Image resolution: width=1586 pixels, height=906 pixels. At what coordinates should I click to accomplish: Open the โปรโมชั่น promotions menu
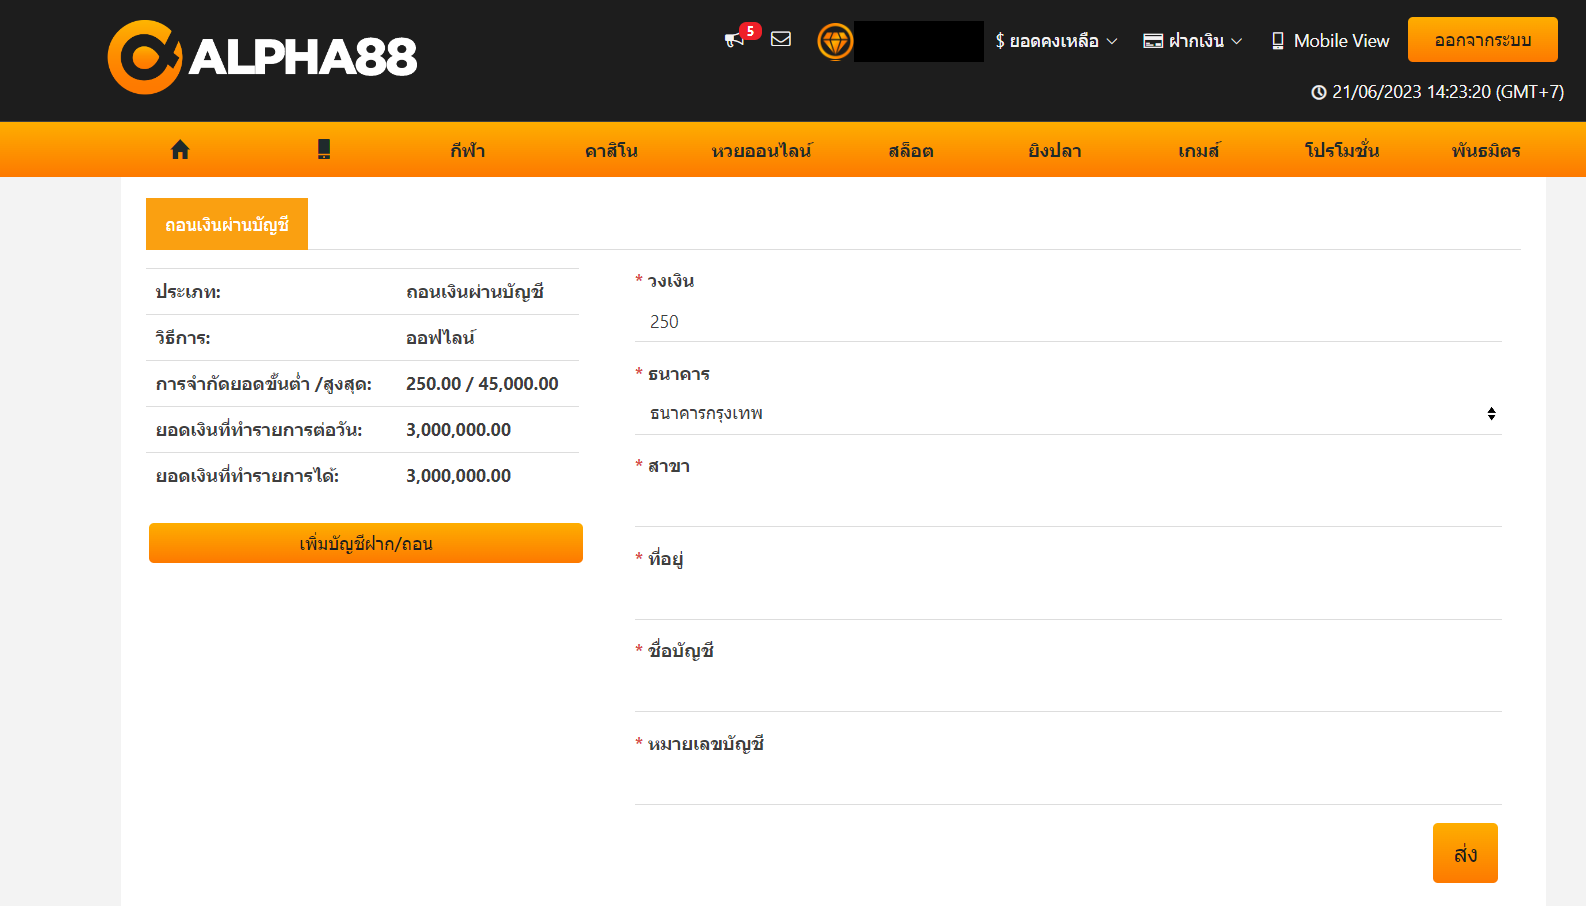click(x=1342, y=151)
